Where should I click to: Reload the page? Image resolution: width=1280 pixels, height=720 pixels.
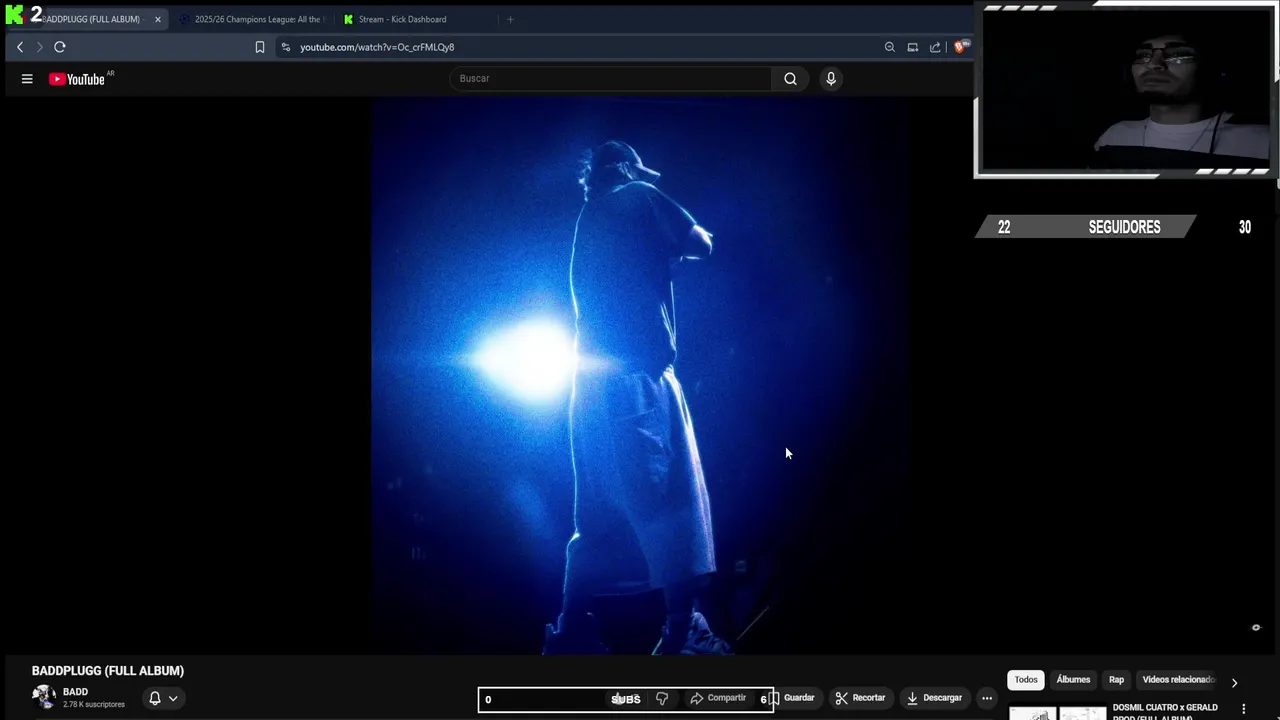click(x=60, y=47)
